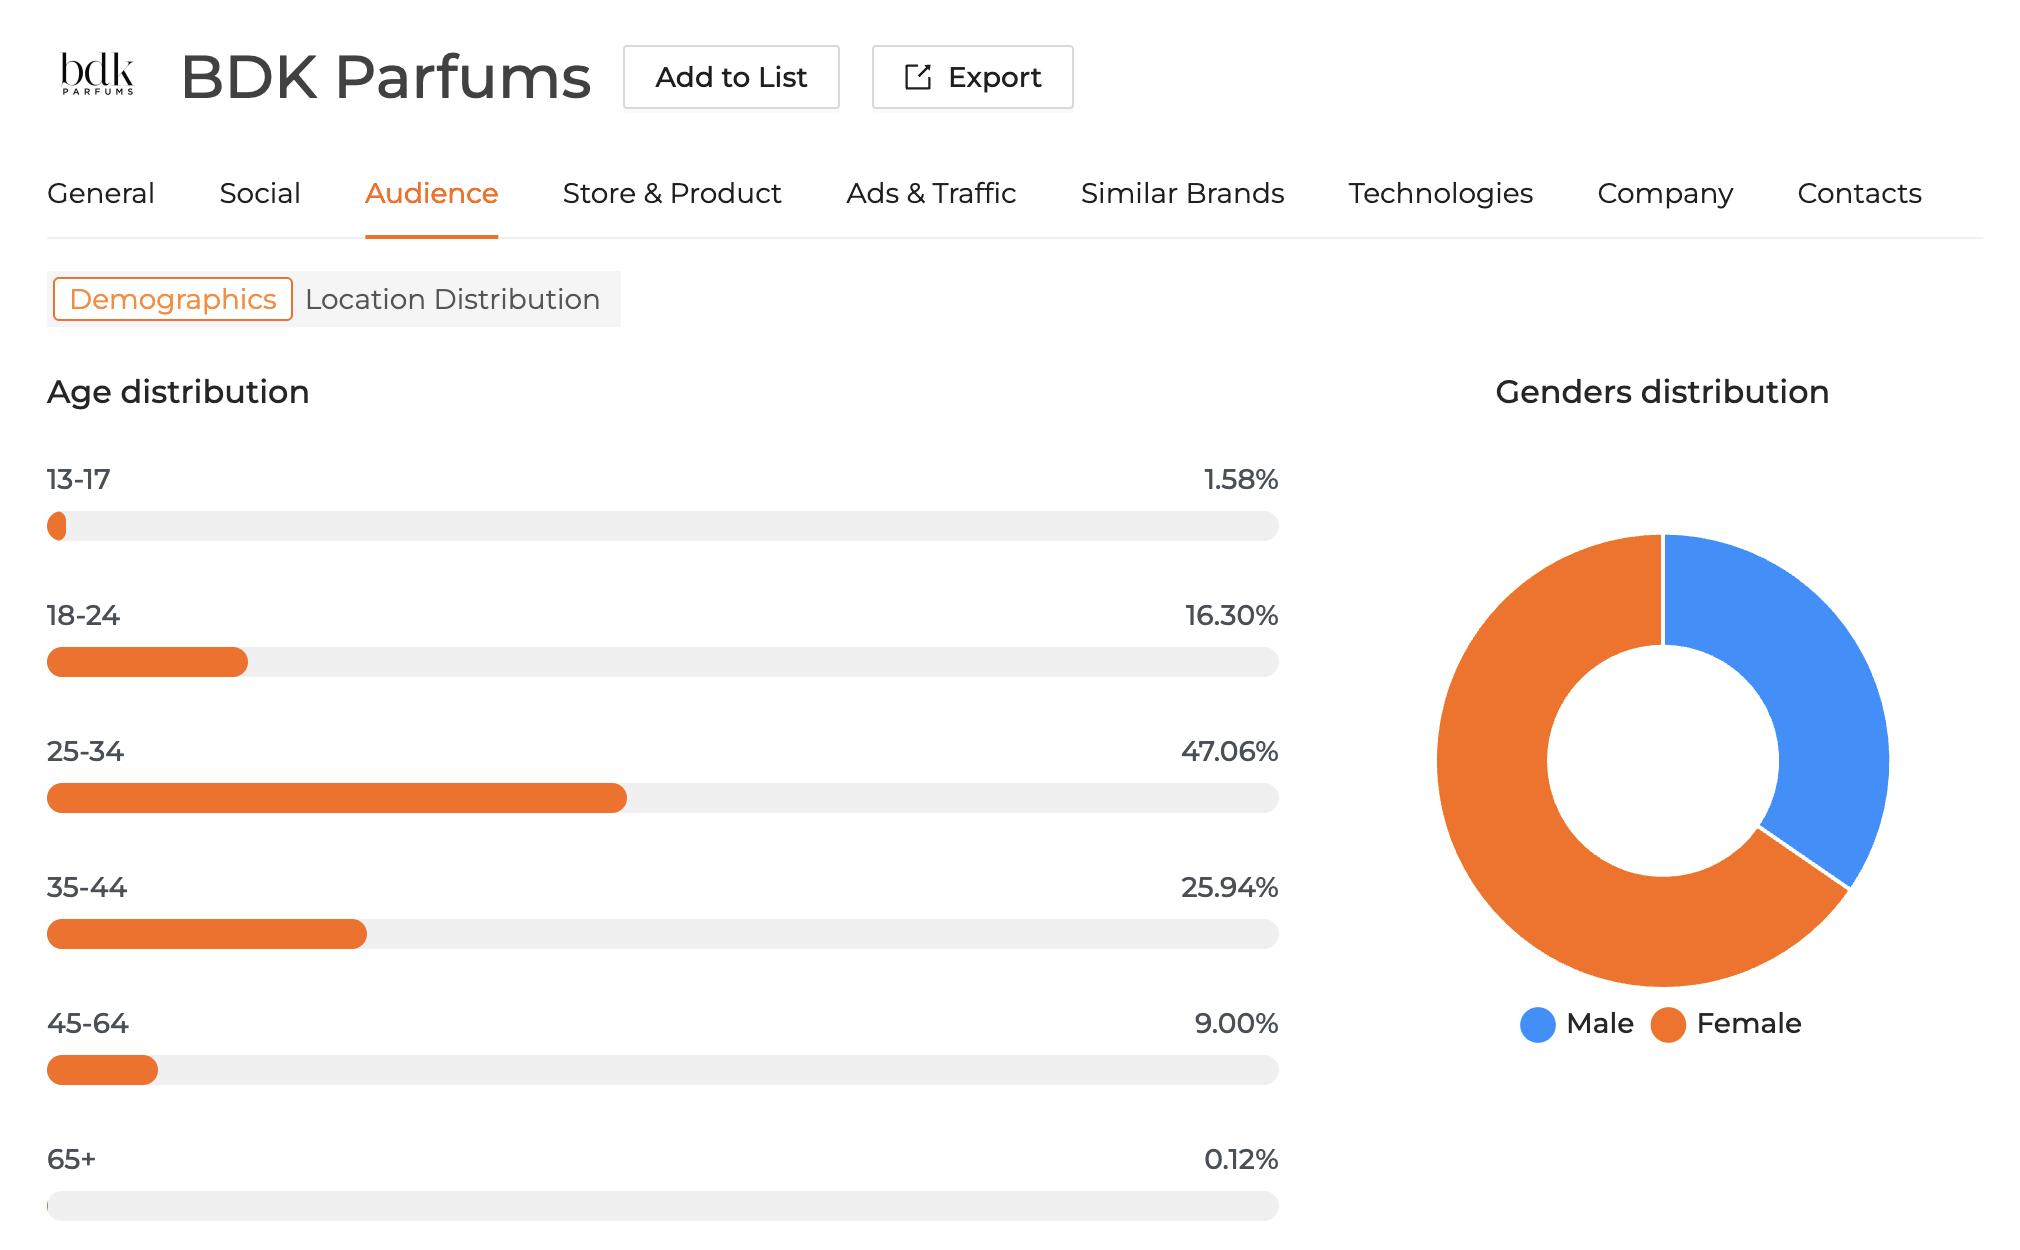
Task: Click the bdk Parfums logo
Action: click(x=96, y=75)
